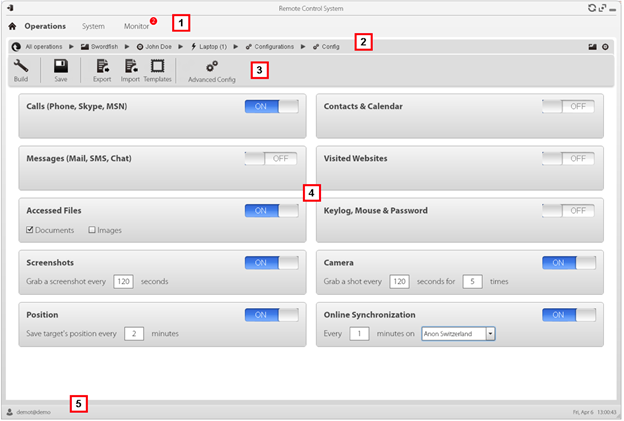Uncheck the Documents checkbox
The image size is (624, 421).
coord(29,230)
